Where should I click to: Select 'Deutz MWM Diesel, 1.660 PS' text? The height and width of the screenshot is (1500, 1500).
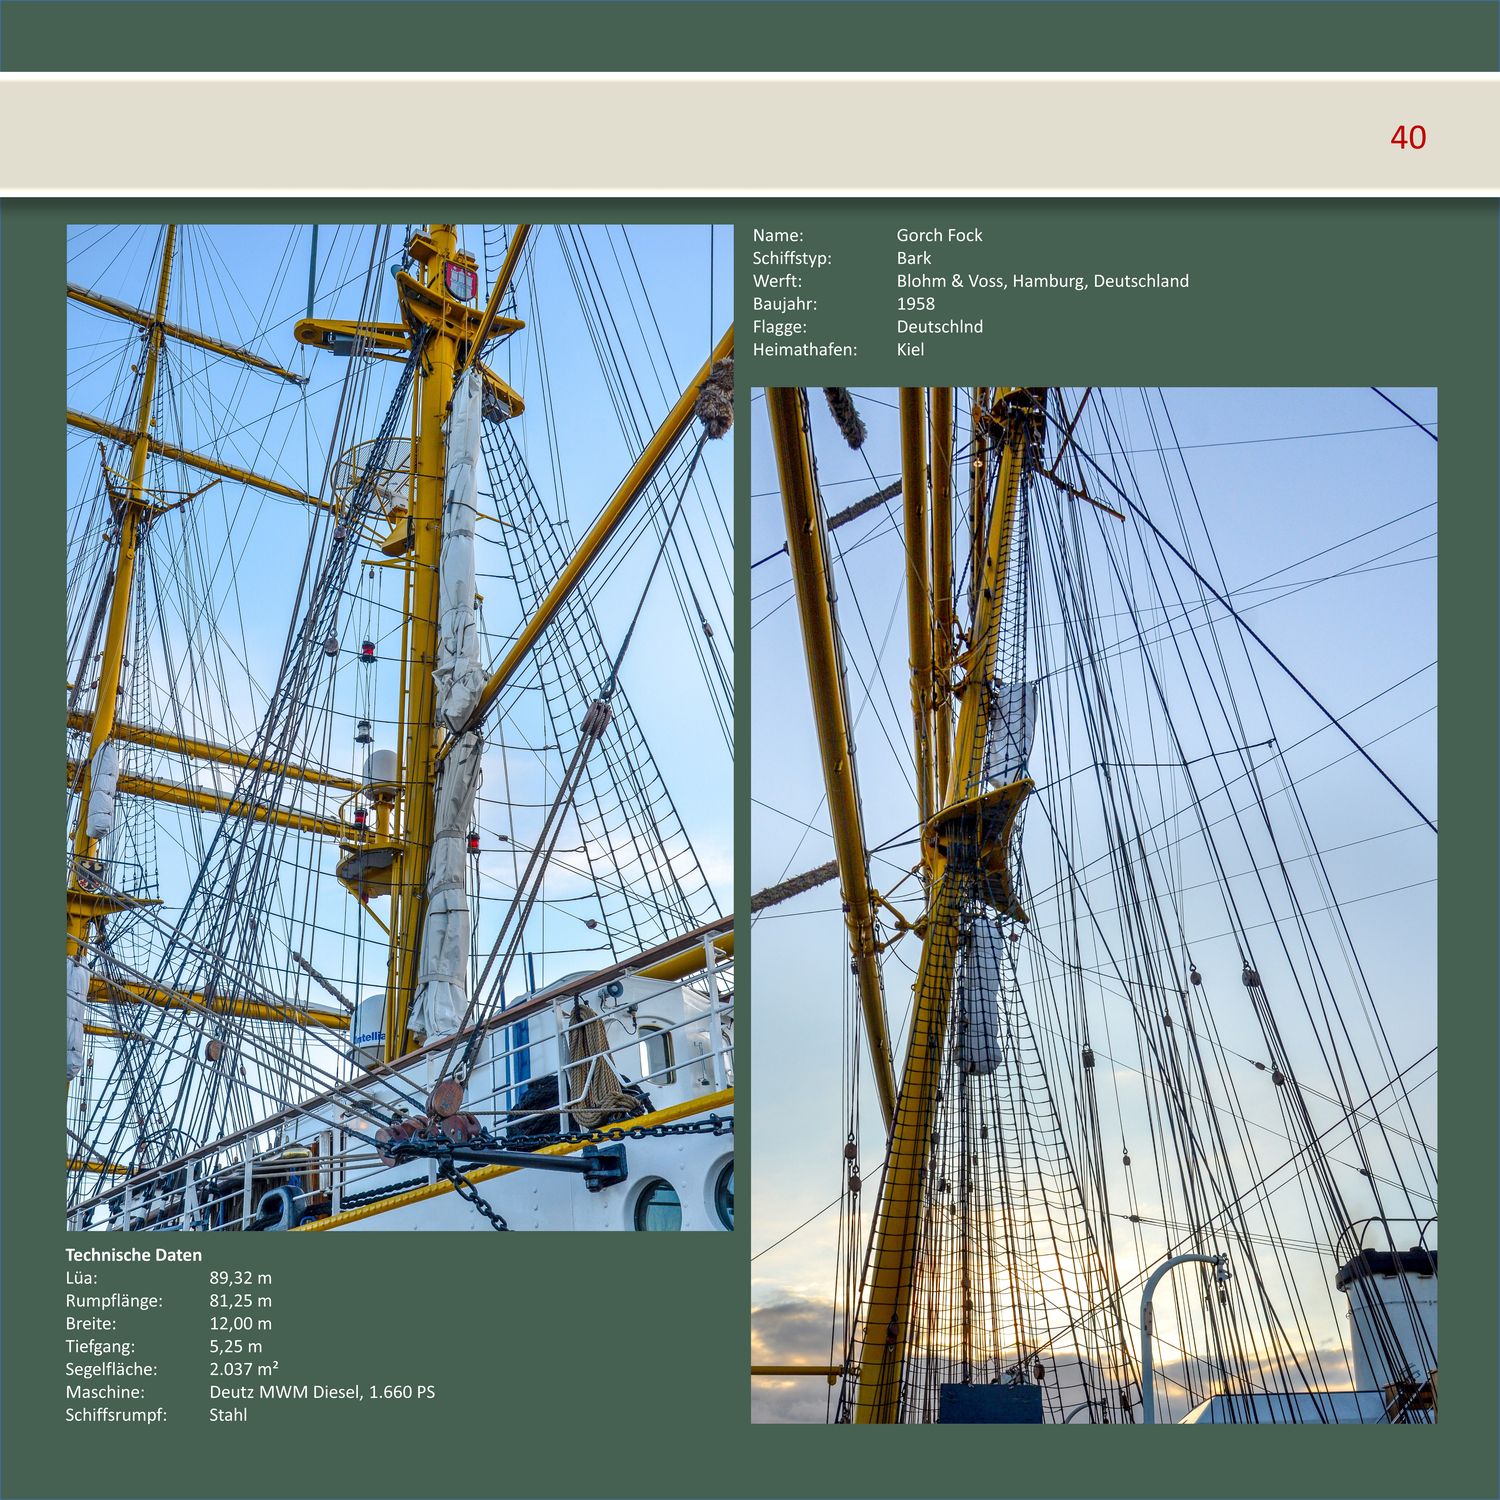click(x=322, y=1393)
